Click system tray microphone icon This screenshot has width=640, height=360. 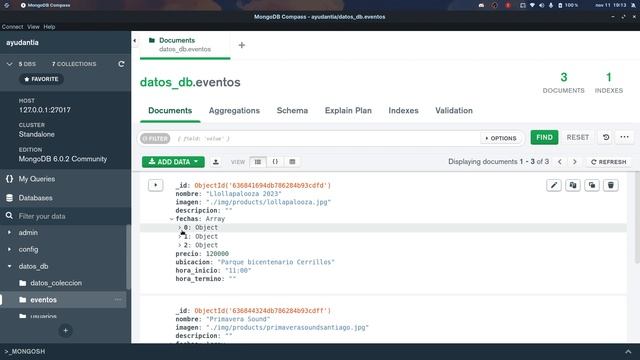click(x=551, y=5)
